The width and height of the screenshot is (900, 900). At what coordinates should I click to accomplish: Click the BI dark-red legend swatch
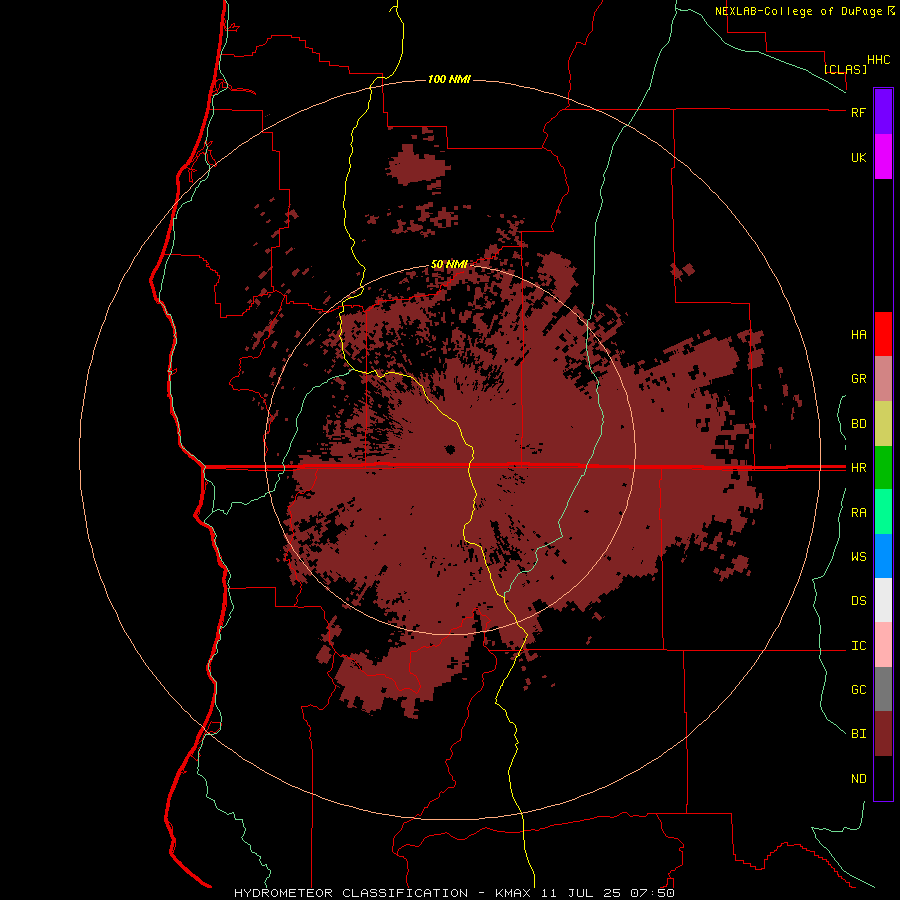click(883, 734)
